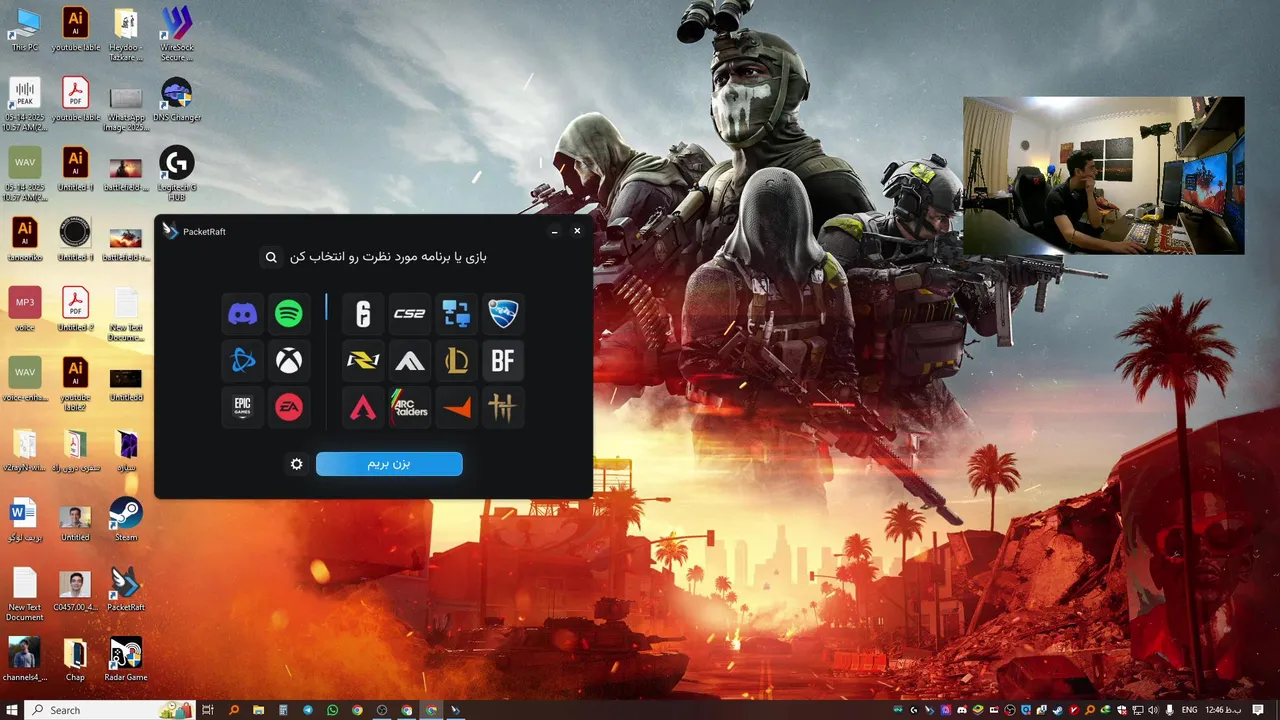Select the Heydoo folder on desktop
The height and width of the screenshot is (720, 1280).
click(x=126, y=33)
